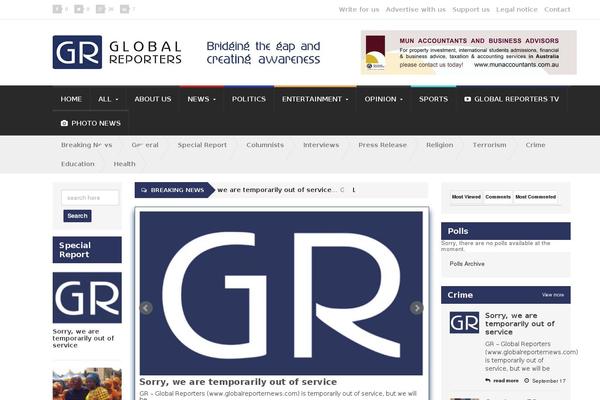Open the GR thumbnail under Special Report

pos(87,298)
